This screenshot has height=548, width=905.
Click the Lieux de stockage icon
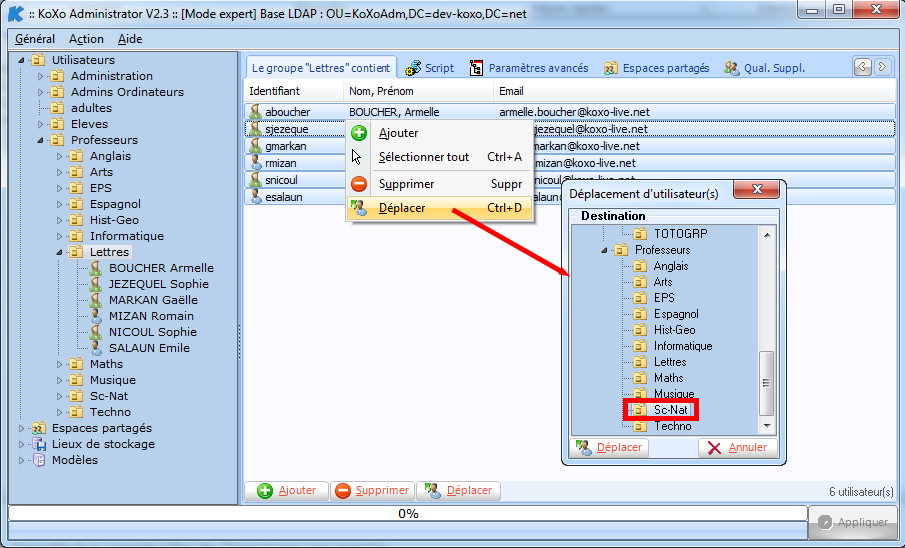click(x=38, y=445)
